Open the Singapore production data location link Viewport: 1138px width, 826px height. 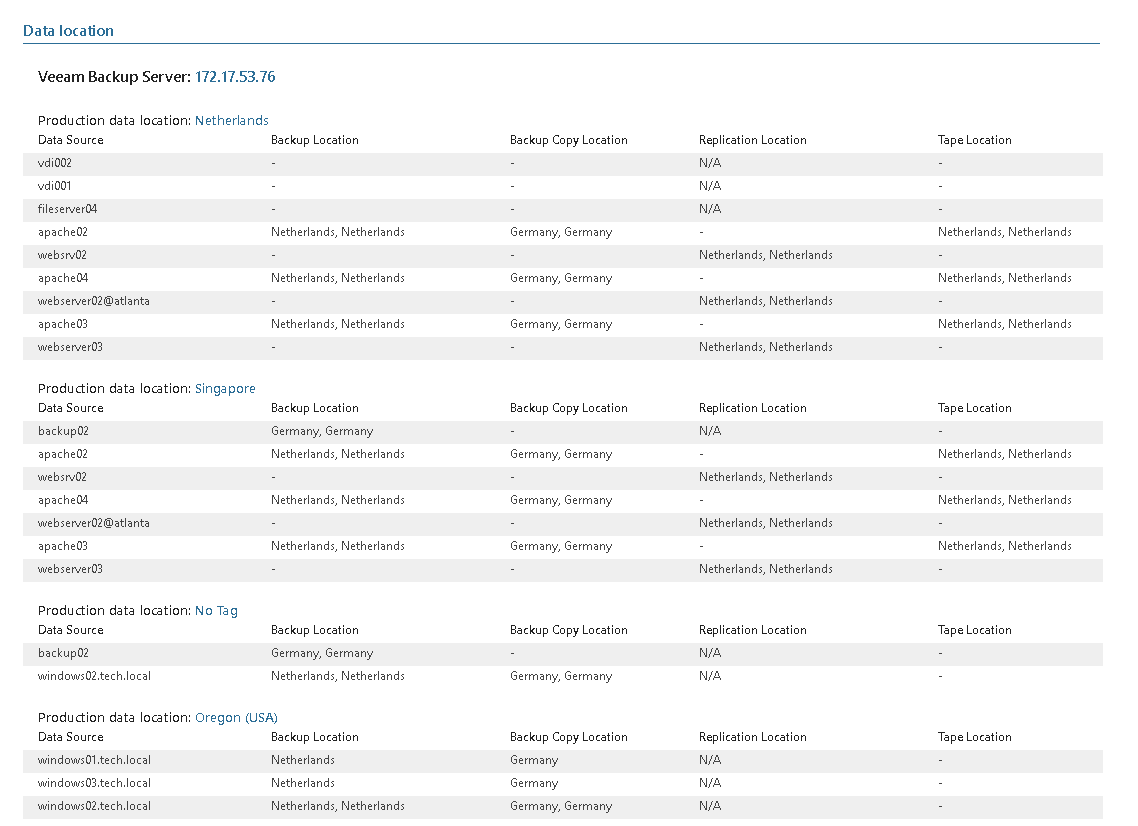pyautogui.click(x=225, y=388)
